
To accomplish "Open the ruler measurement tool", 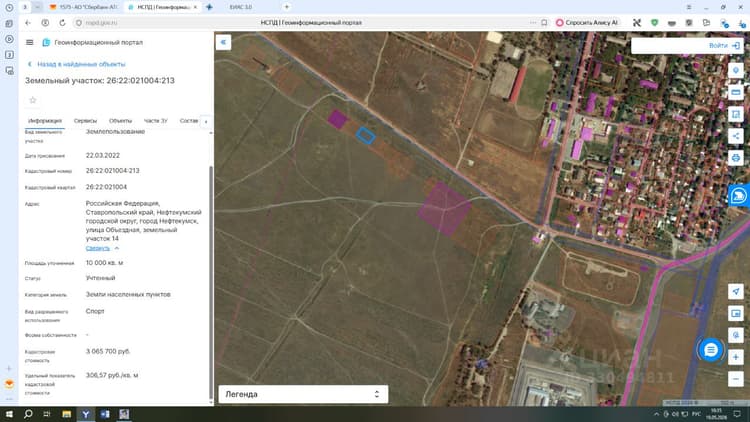I will (736, 92).
